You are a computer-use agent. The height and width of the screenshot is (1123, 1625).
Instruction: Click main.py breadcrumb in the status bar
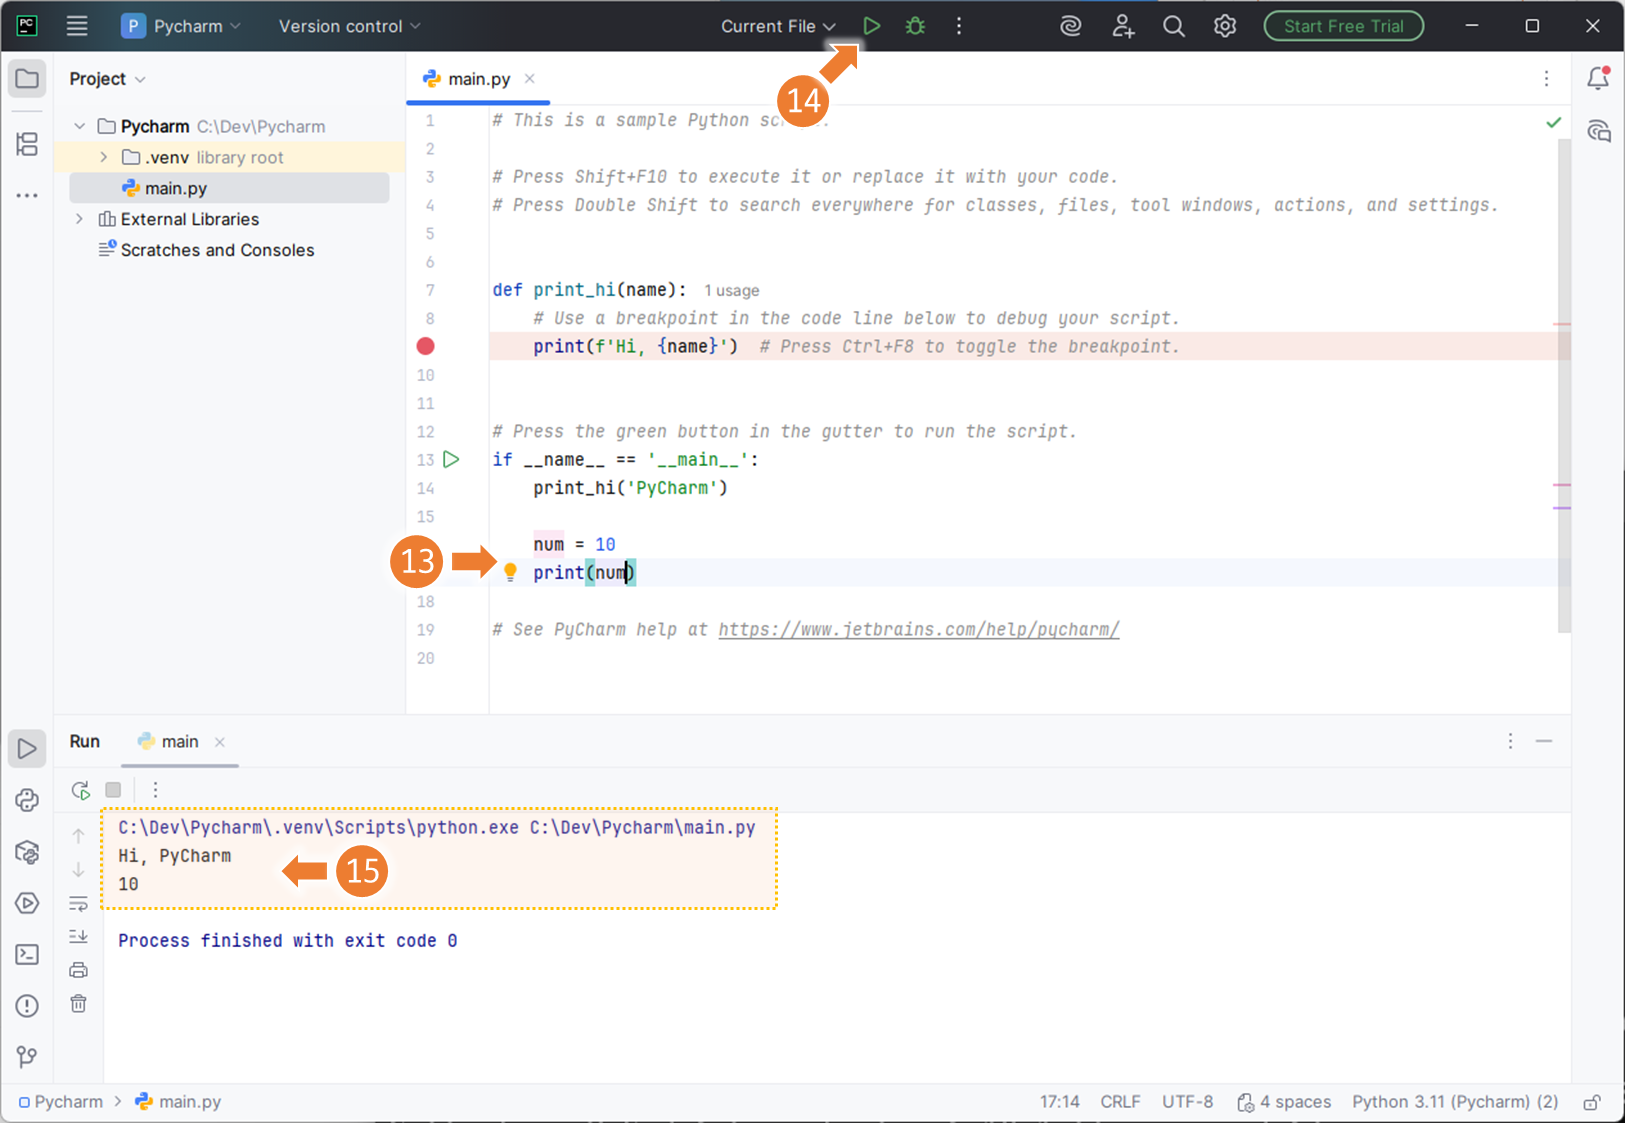tap(178, 1102)
